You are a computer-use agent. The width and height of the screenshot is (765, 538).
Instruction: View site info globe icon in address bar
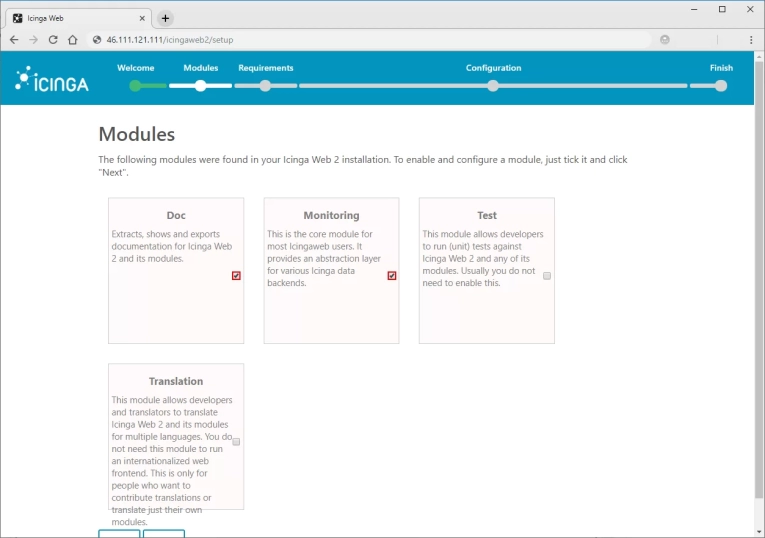(97, 40)
